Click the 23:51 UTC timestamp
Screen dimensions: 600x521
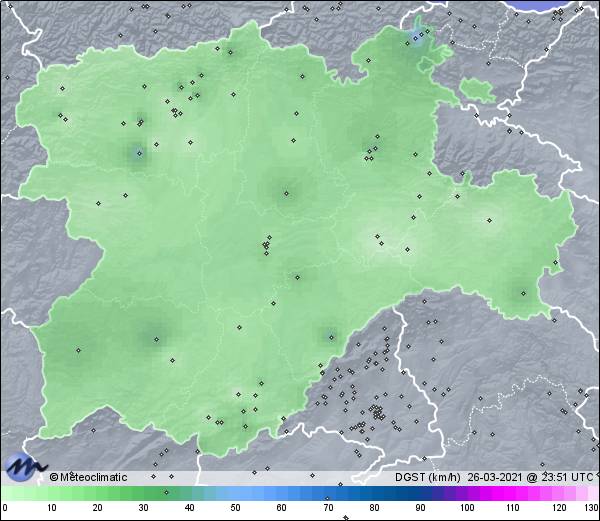point(565,477)
